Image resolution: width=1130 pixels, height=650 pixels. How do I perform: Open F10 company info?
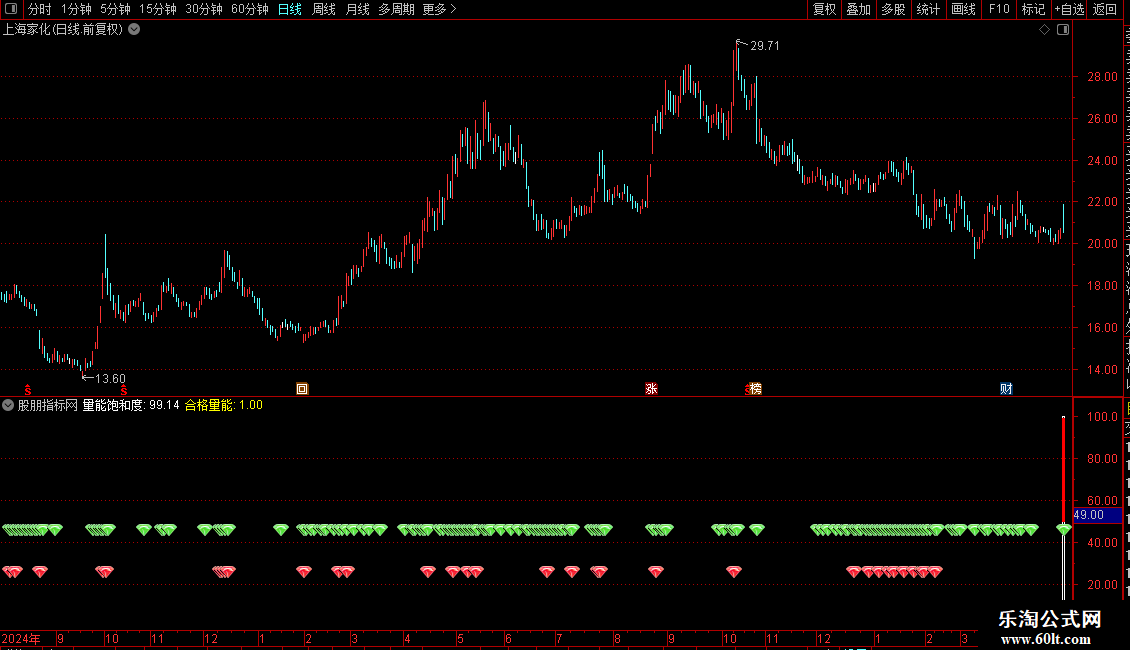click(x=999, y=9)
